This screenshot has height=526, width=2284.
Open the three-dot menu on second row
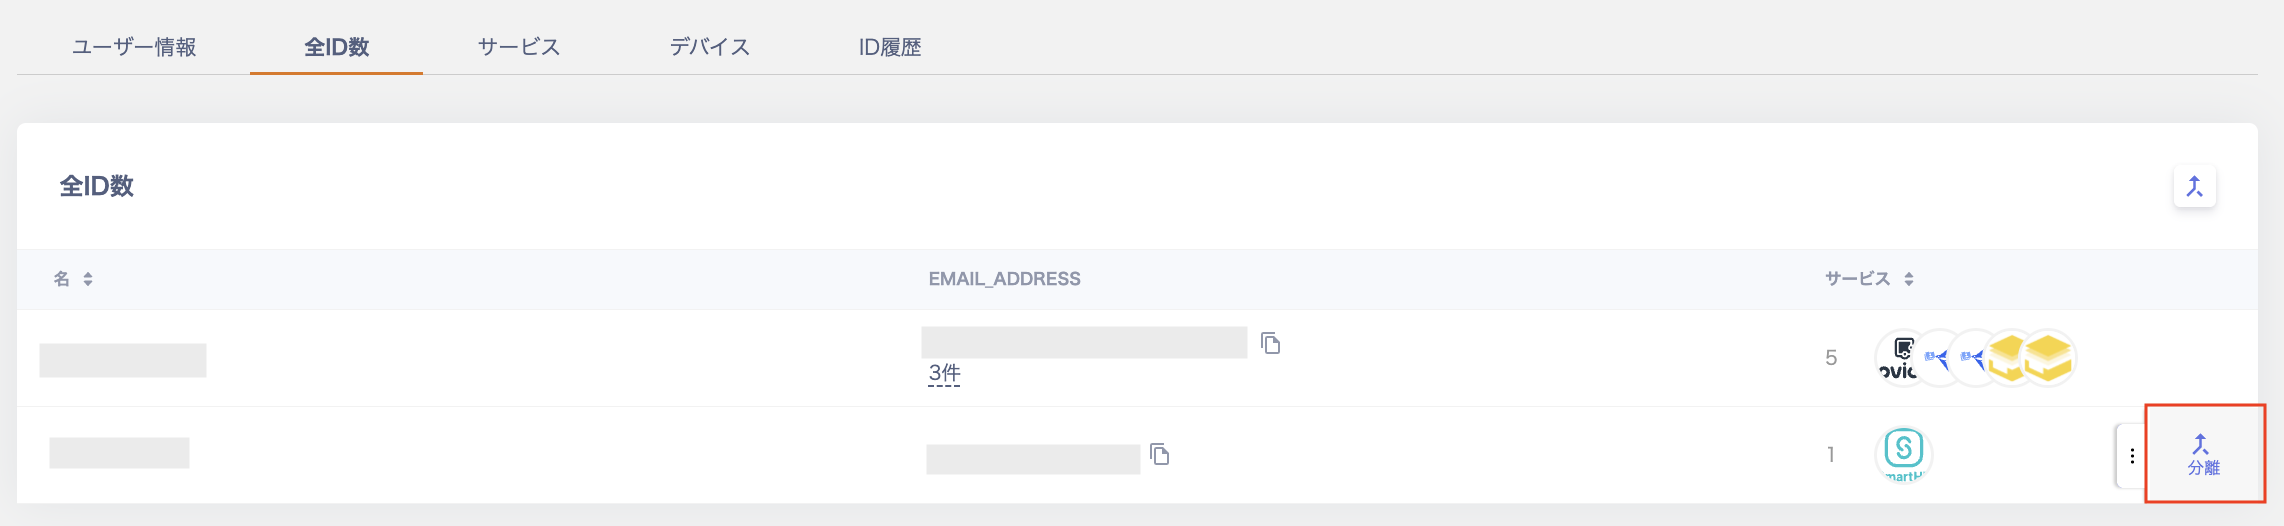coord(2132,456)
